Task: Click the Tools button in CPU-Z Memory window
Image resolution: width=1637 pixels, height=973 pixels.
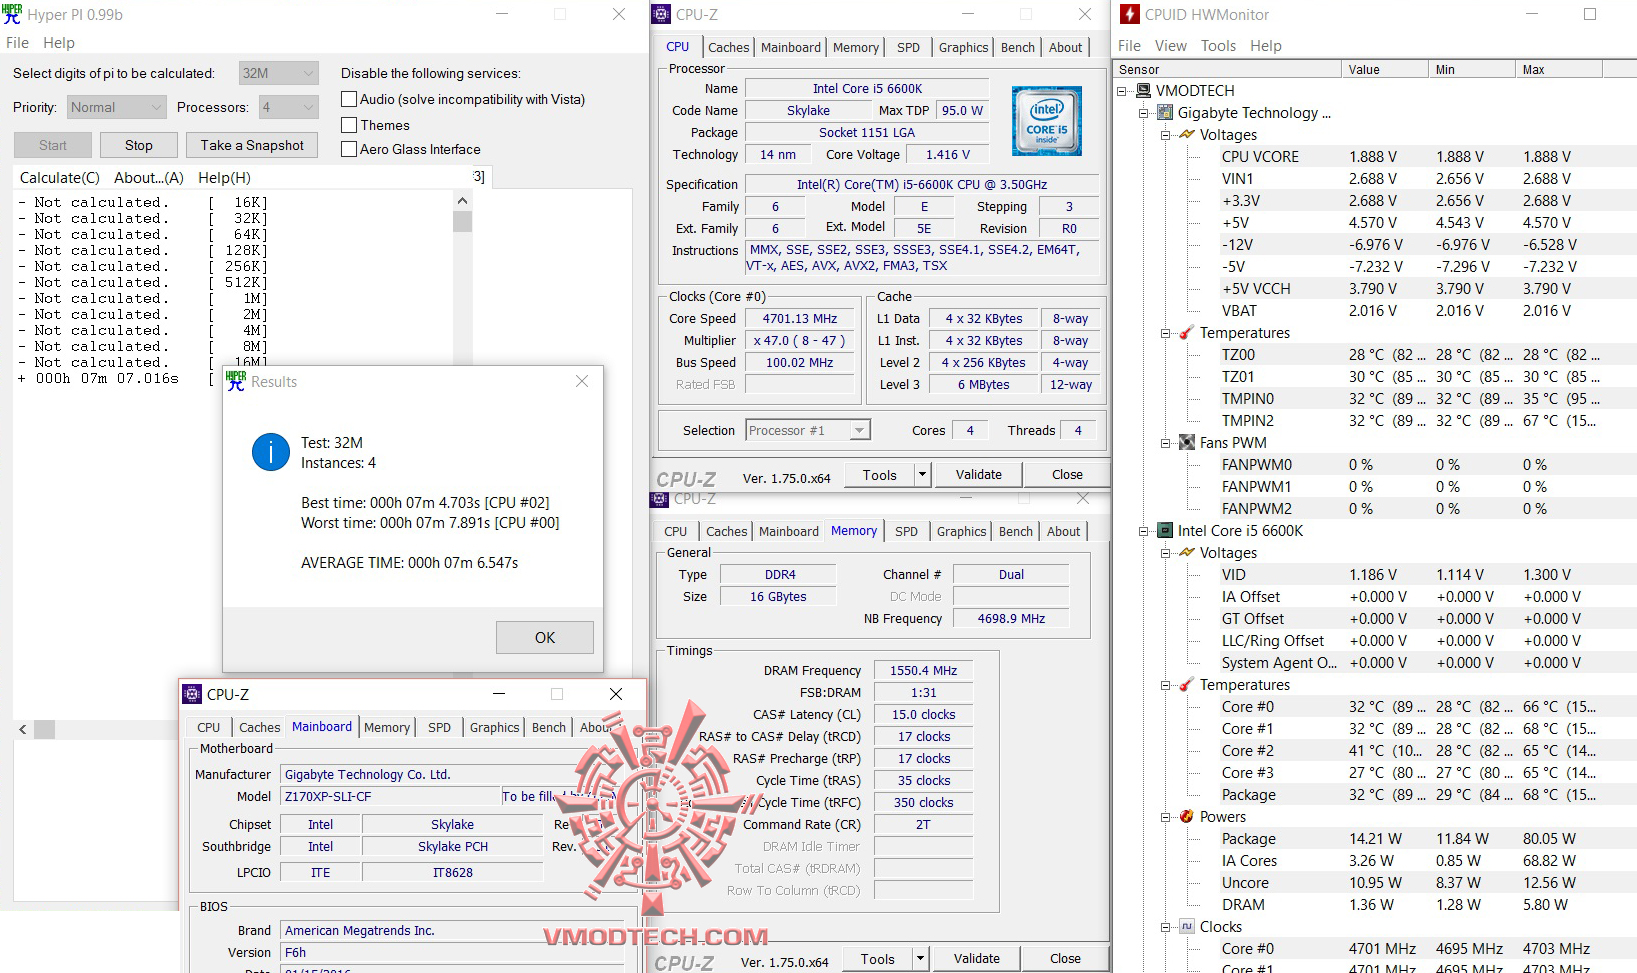Action: tap(877, 959)
